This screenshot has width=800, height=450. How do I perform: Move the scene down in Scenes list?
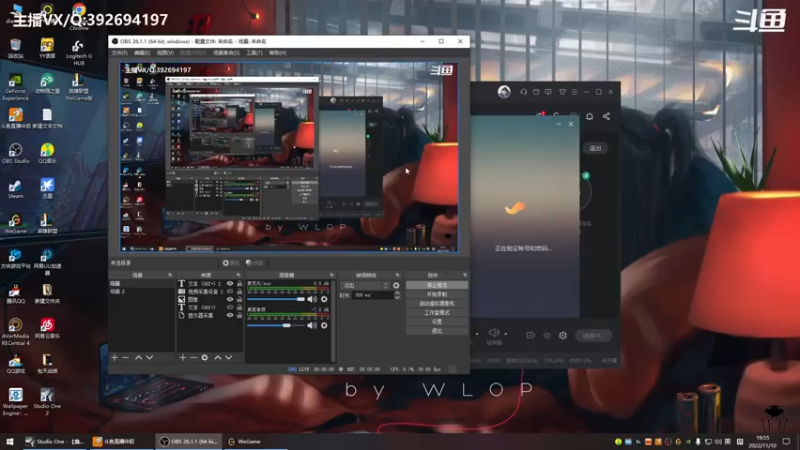coord(149,358)
